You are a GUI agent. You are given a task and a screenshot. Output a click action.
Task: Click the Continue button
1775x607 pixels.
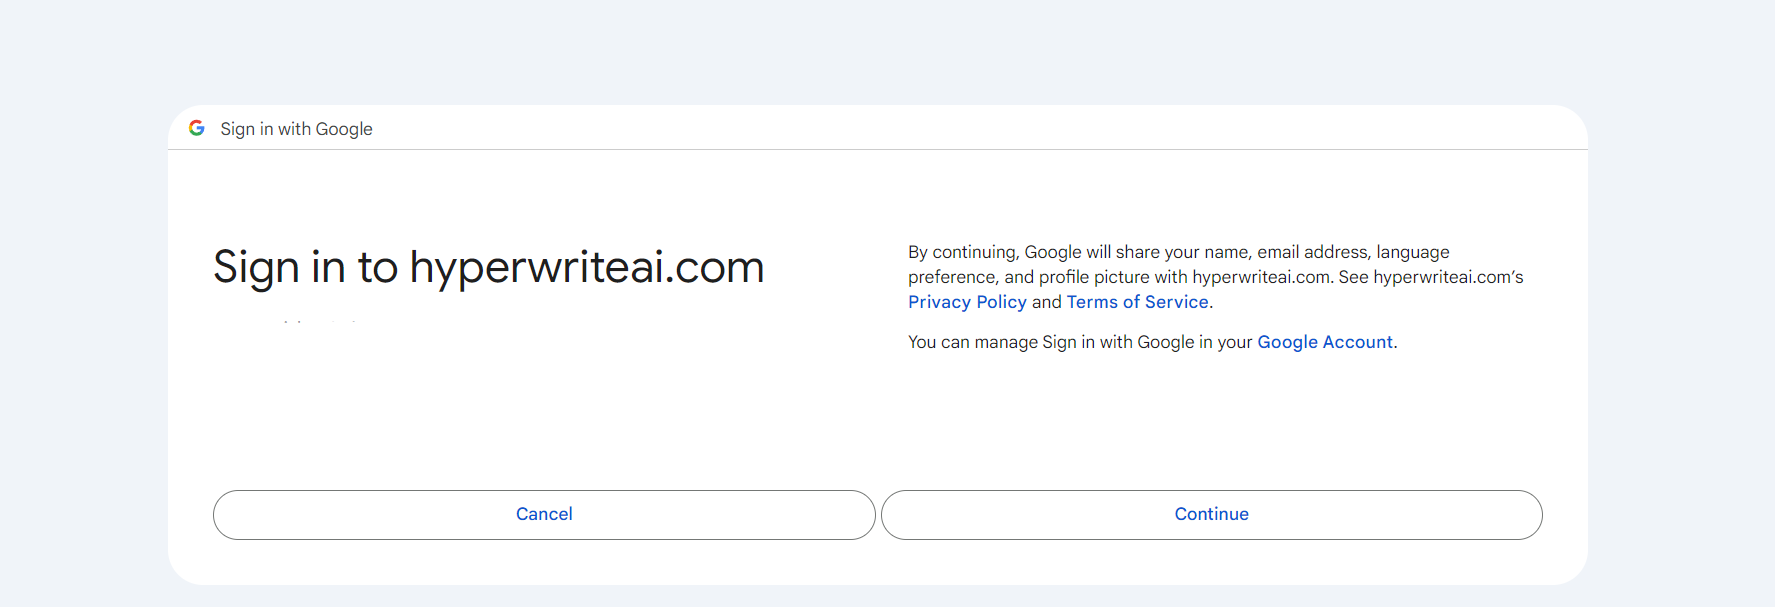(x=1211, y=514)
